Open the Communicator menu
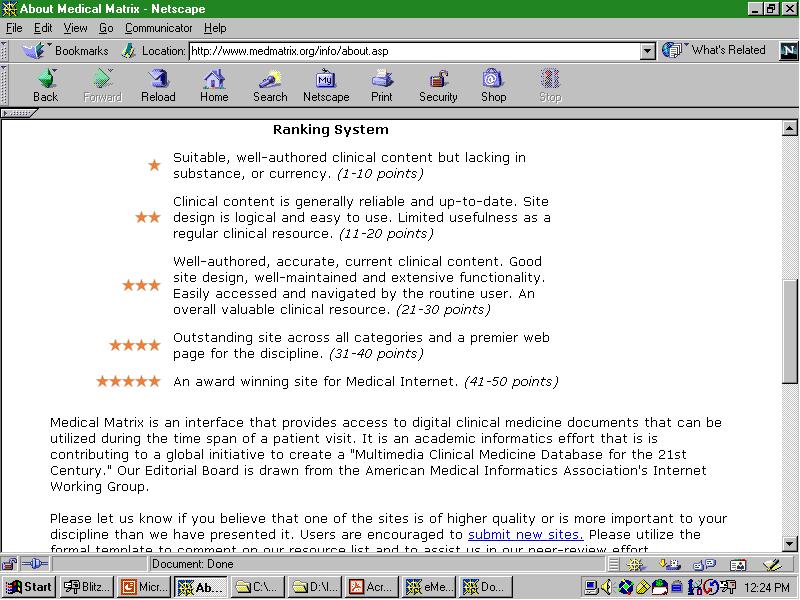 (x=159, y=28)
